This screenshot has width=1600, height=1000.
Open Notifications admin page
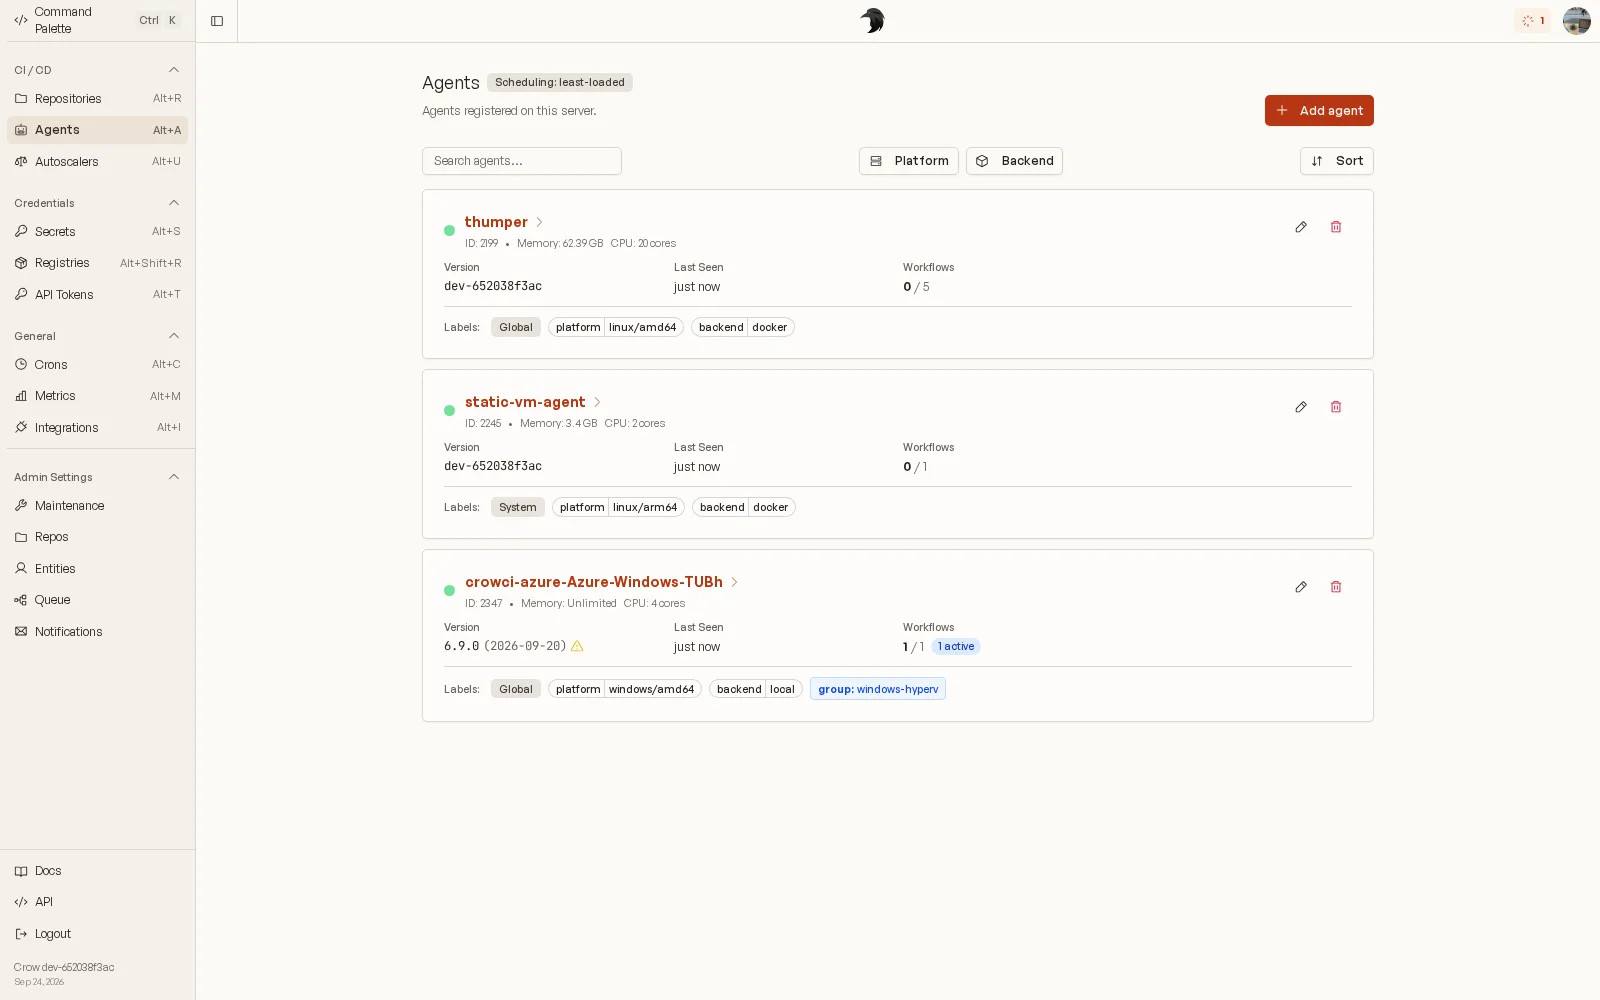pos(97,632)
